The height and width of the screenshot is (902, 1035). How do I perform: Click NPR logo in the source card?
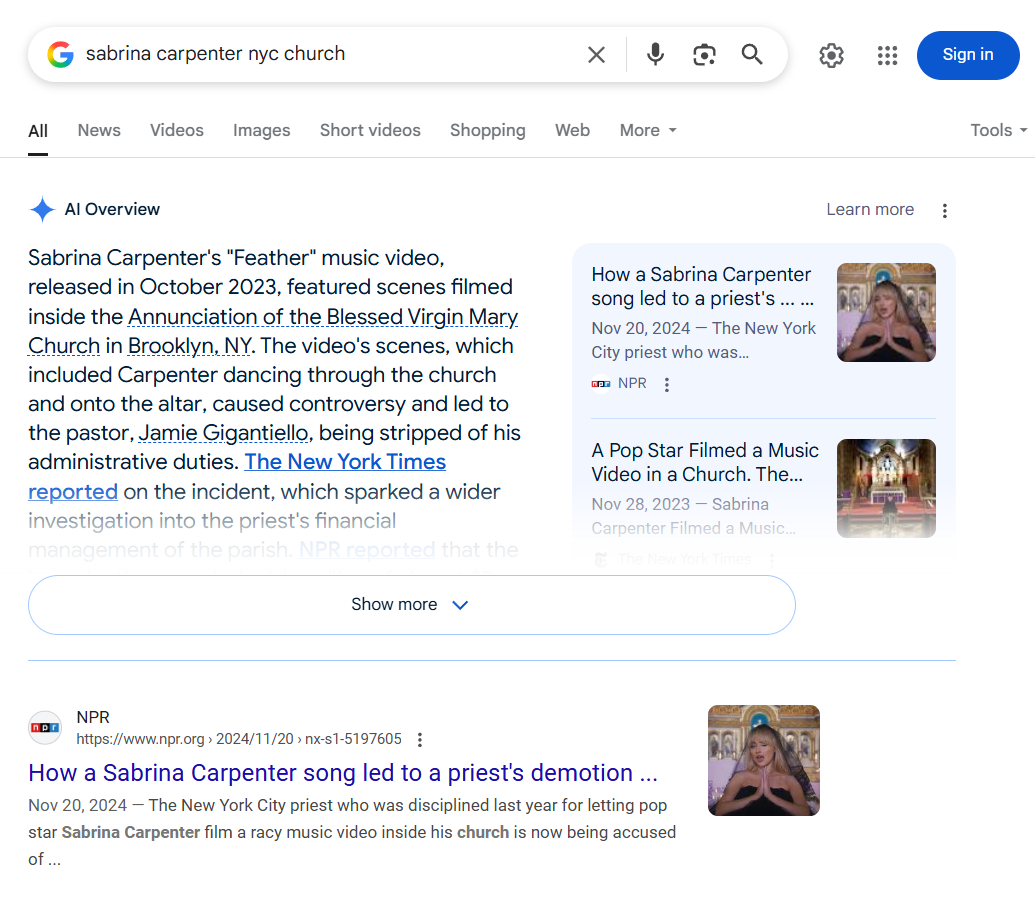601,383
